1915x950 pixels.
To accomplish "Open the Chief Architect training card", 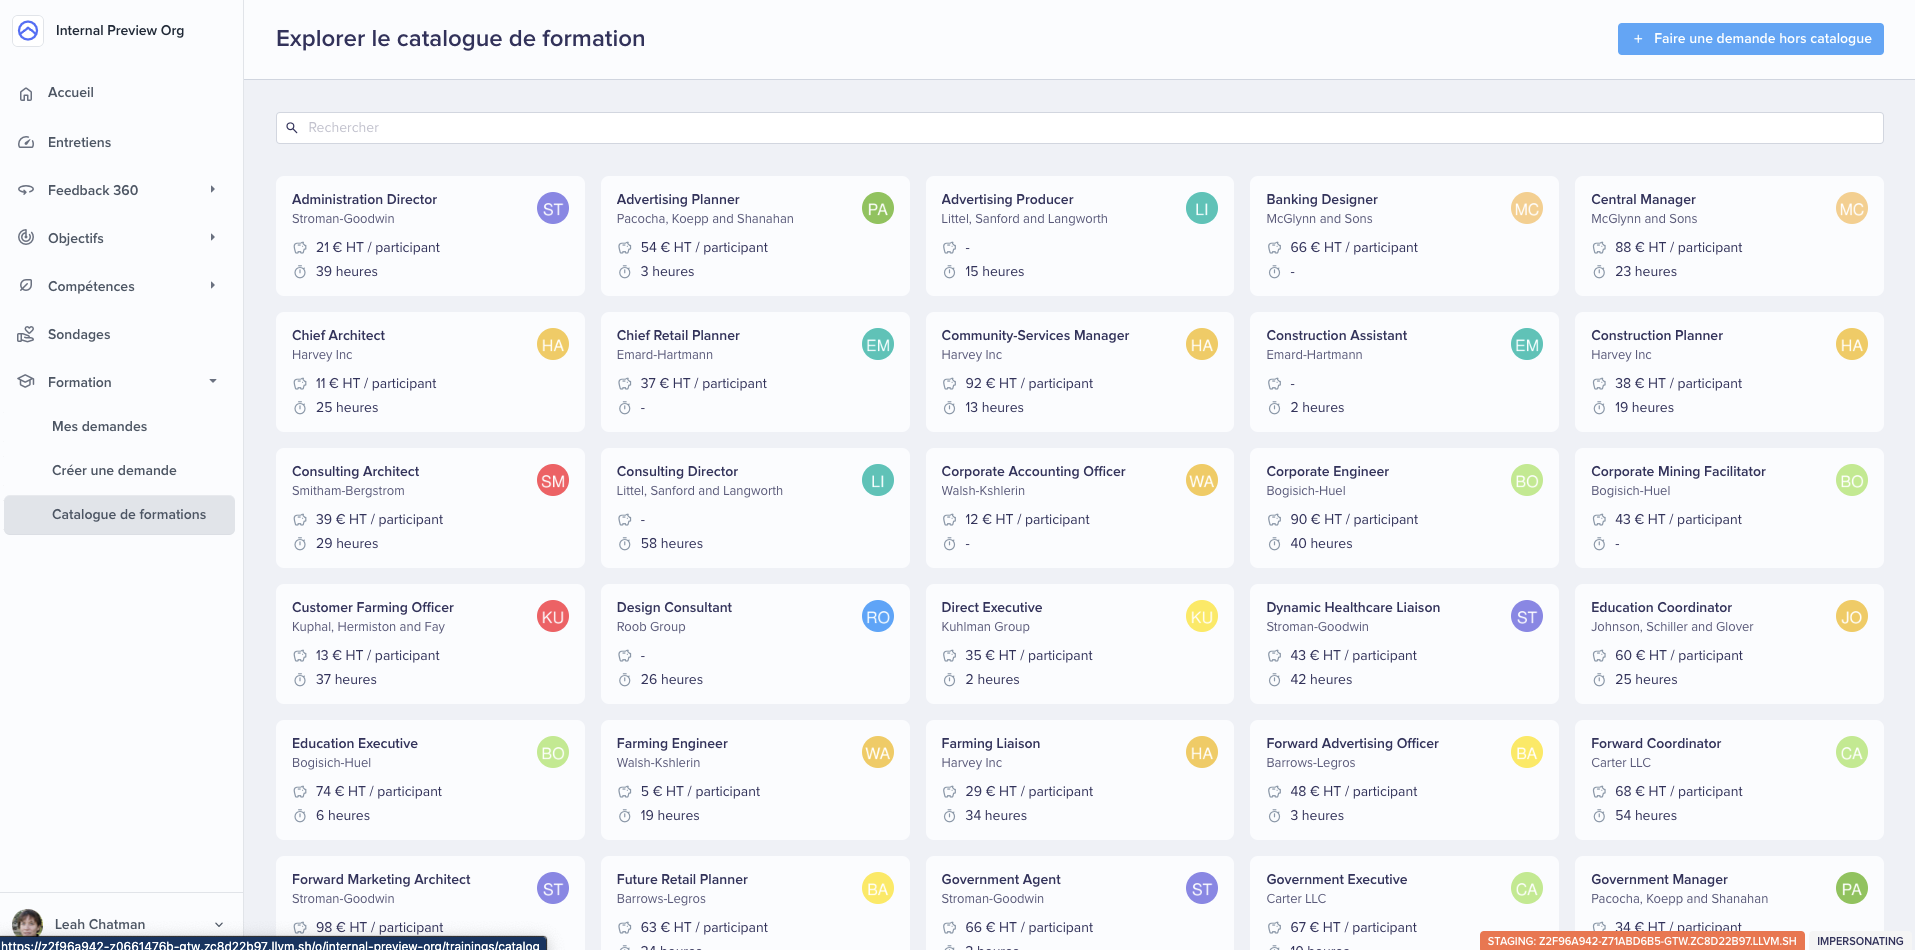I will (430, 371).
